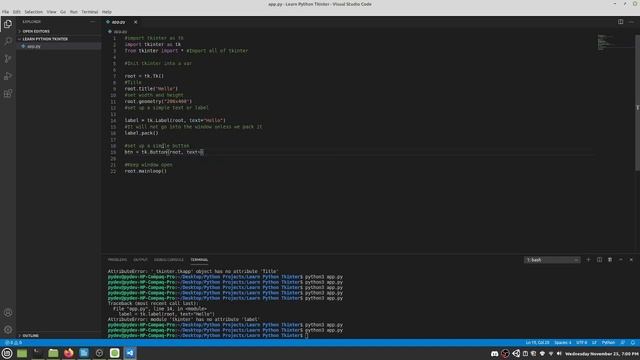
Task: Switch to the Debug Console tab
Action: (169, 260)
